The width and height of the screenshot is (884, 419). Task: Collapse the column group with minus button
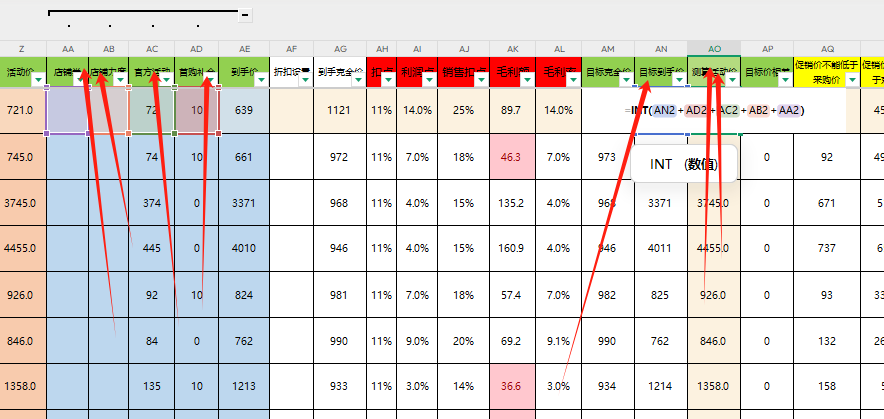click(245, 16)
